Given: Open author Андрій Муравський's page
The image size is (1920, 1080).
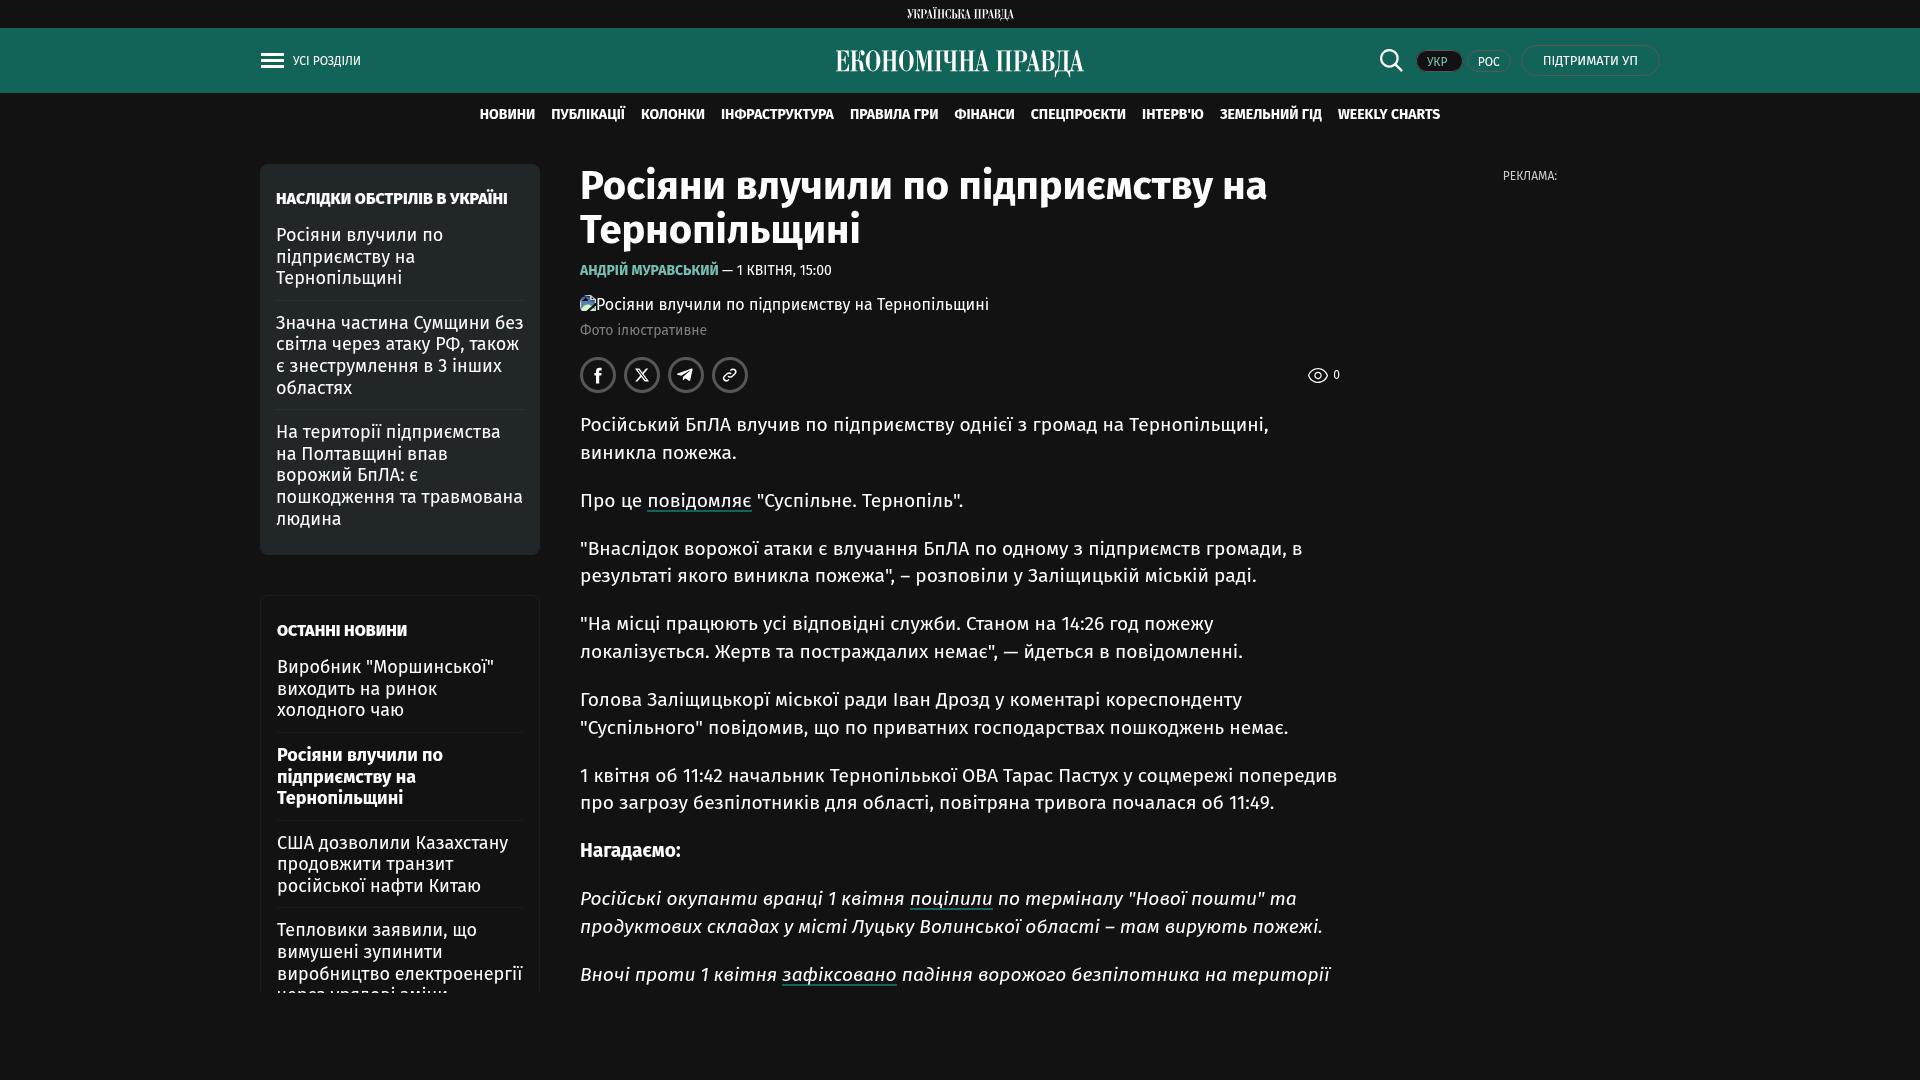Looking at the screenshot, I should (x=649, y=270).
